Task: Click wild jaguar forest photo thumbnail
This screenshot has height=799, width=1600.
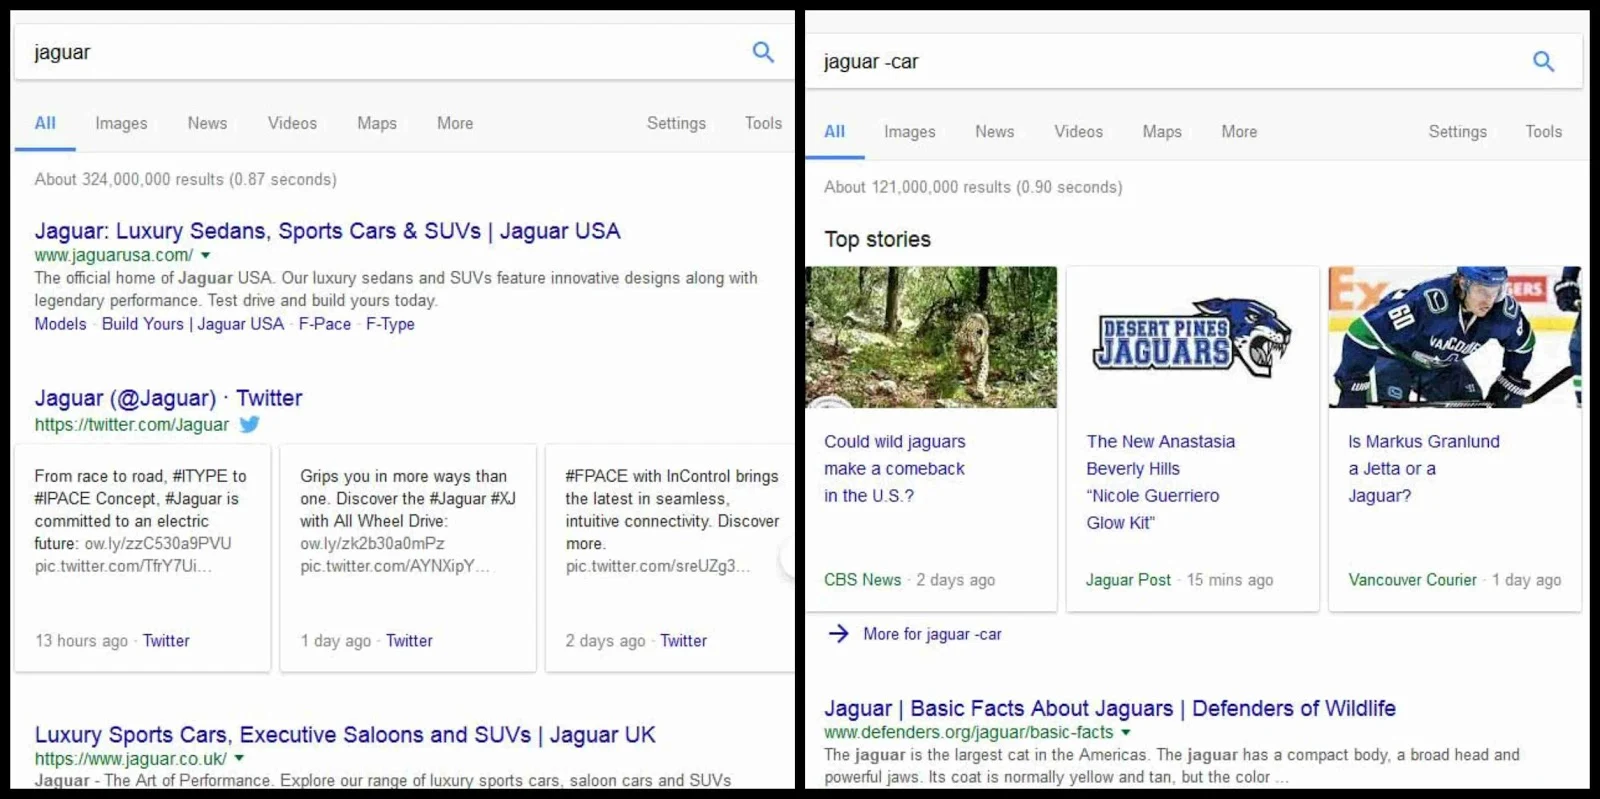Action: 931,337
